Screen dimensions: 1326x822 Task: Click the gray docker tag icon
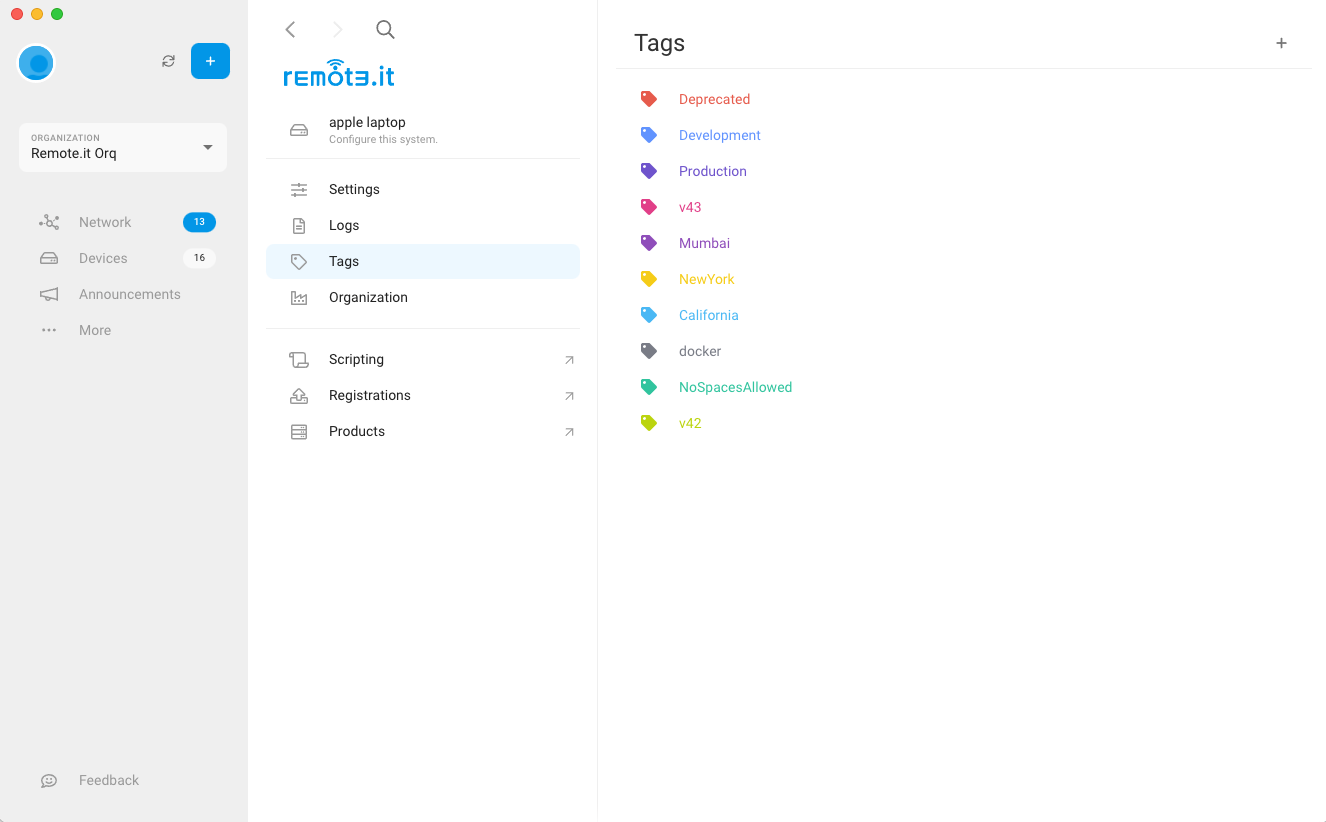click(649, 351)
